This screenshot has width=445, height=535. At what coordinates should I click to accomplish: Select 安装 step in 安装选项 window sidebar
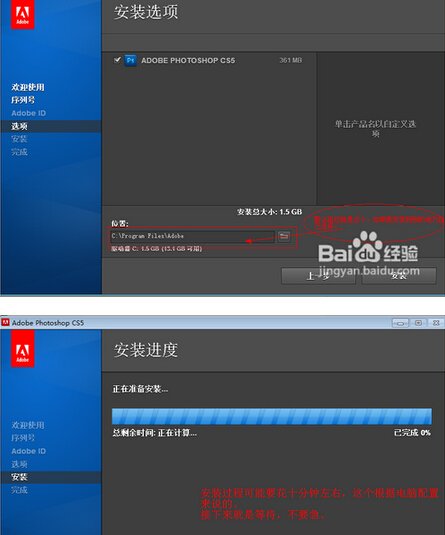pyautogui.click(x=19, y=139)
